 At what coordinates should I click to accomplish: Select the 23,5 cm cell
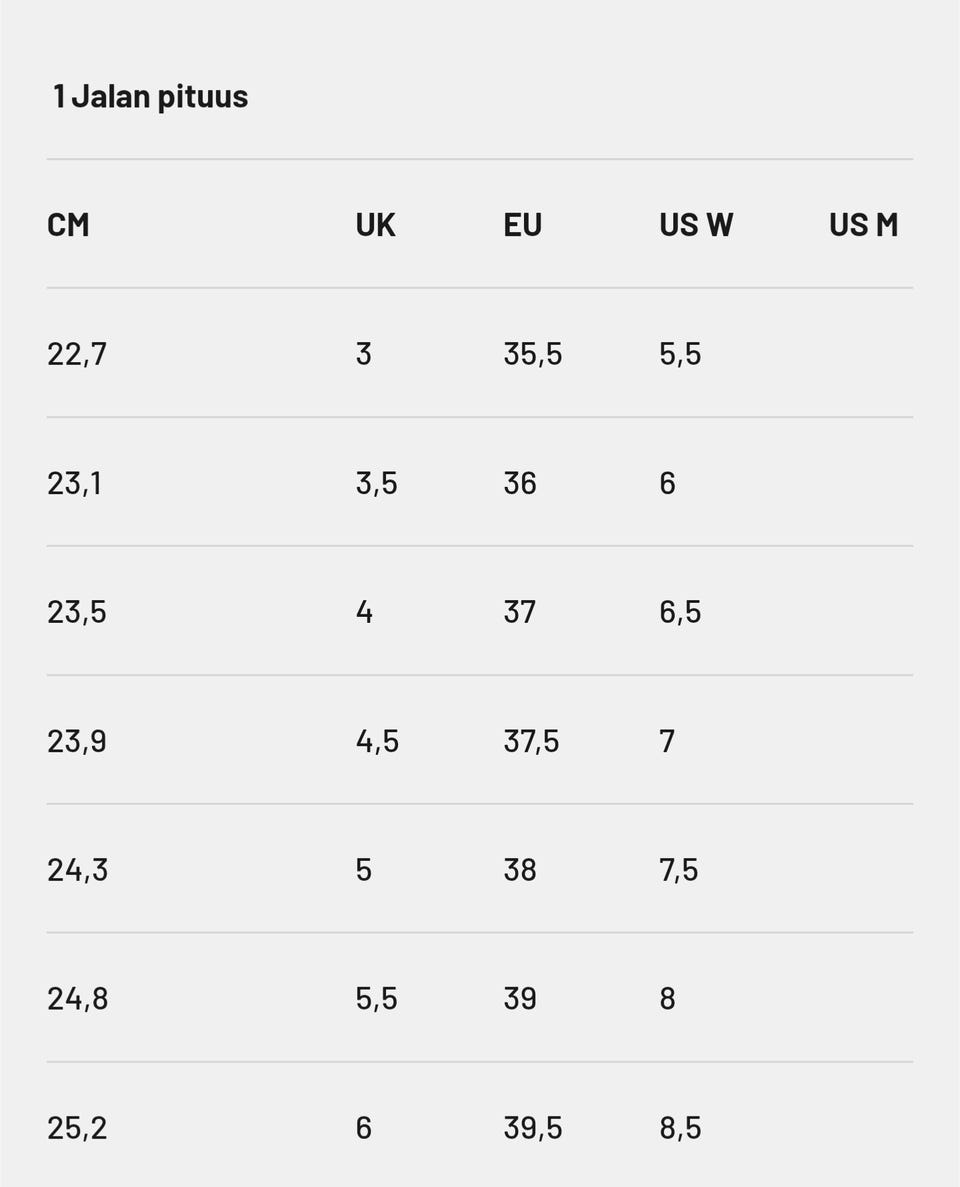pos(76,612)
